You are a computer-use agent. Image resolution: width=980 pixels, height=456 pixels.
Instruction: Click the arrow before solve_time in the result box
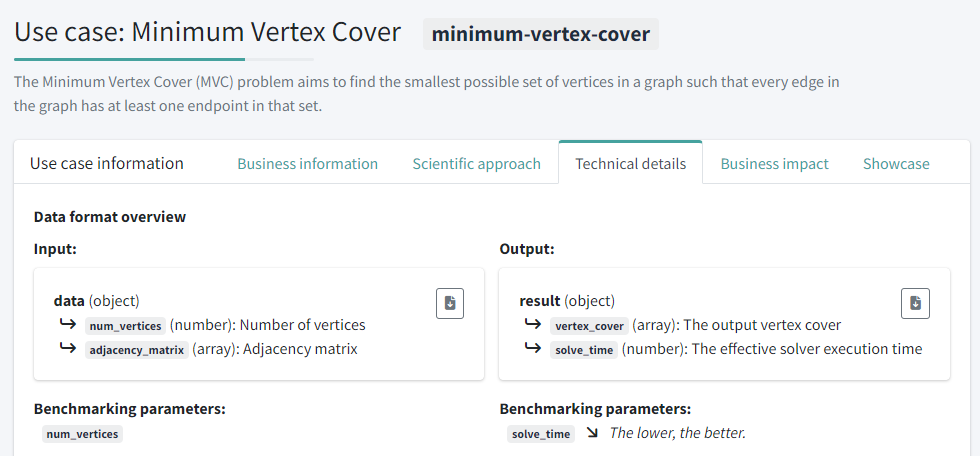(x=533, y=349)
